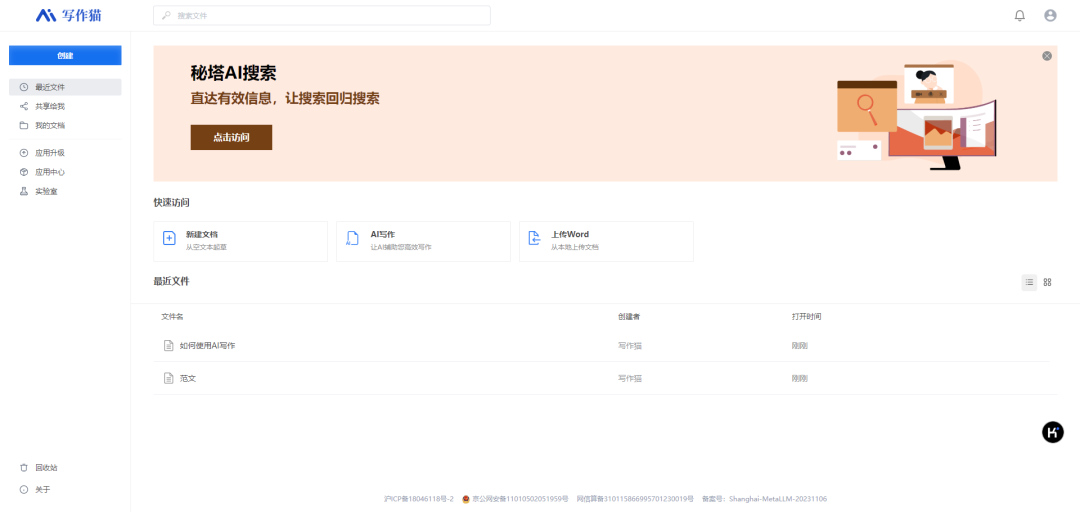This screenshot has width=1080, height=512.
Task: Open the 京公网安备 footer link
Action: [515, 498]
